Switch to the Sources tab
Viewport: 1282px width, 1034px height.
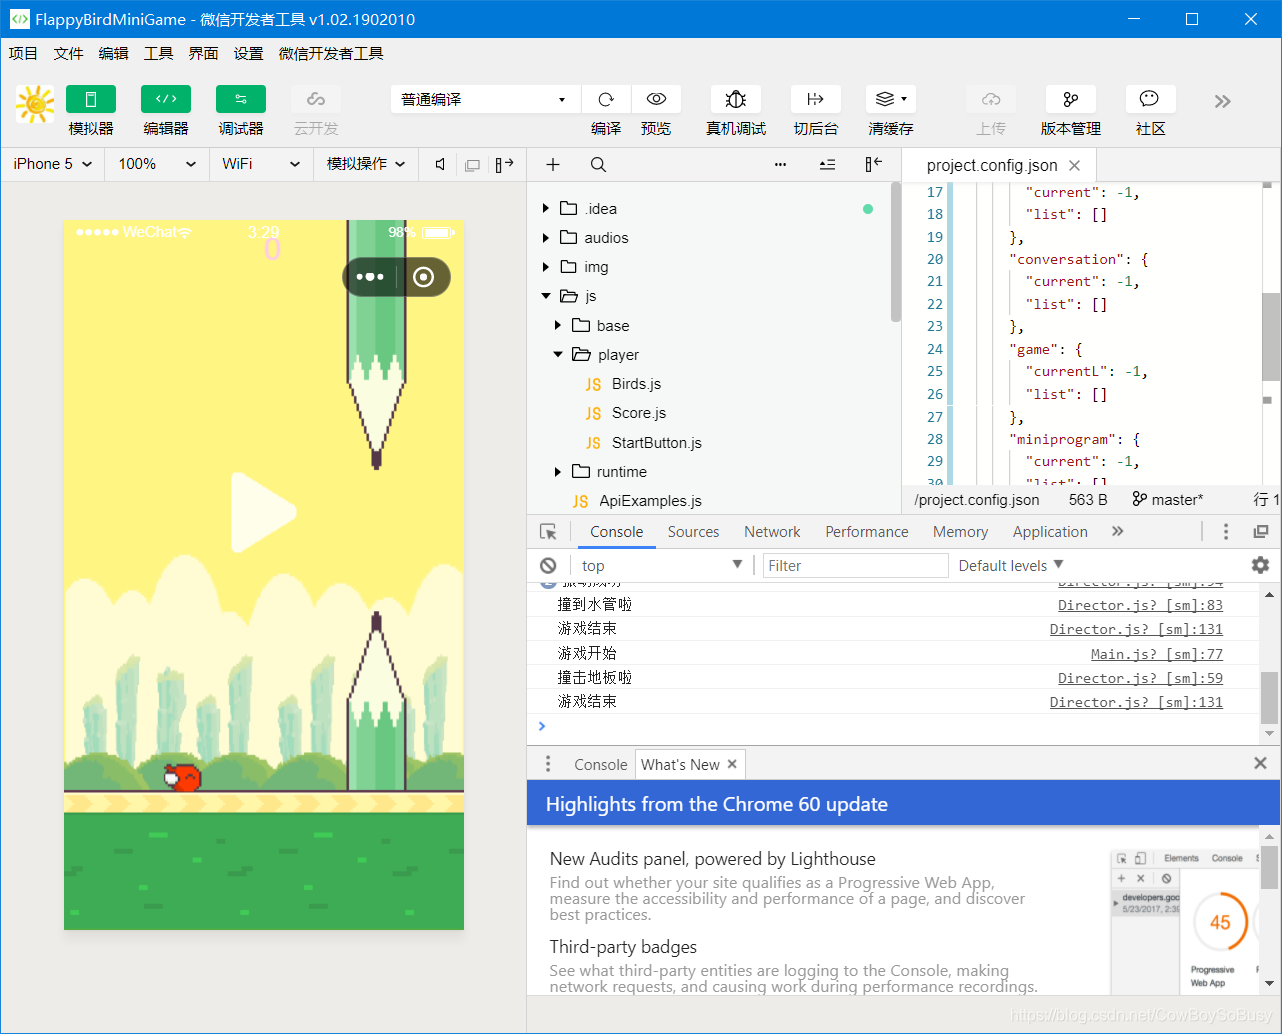pyautogui.click(x=693, y=532)
